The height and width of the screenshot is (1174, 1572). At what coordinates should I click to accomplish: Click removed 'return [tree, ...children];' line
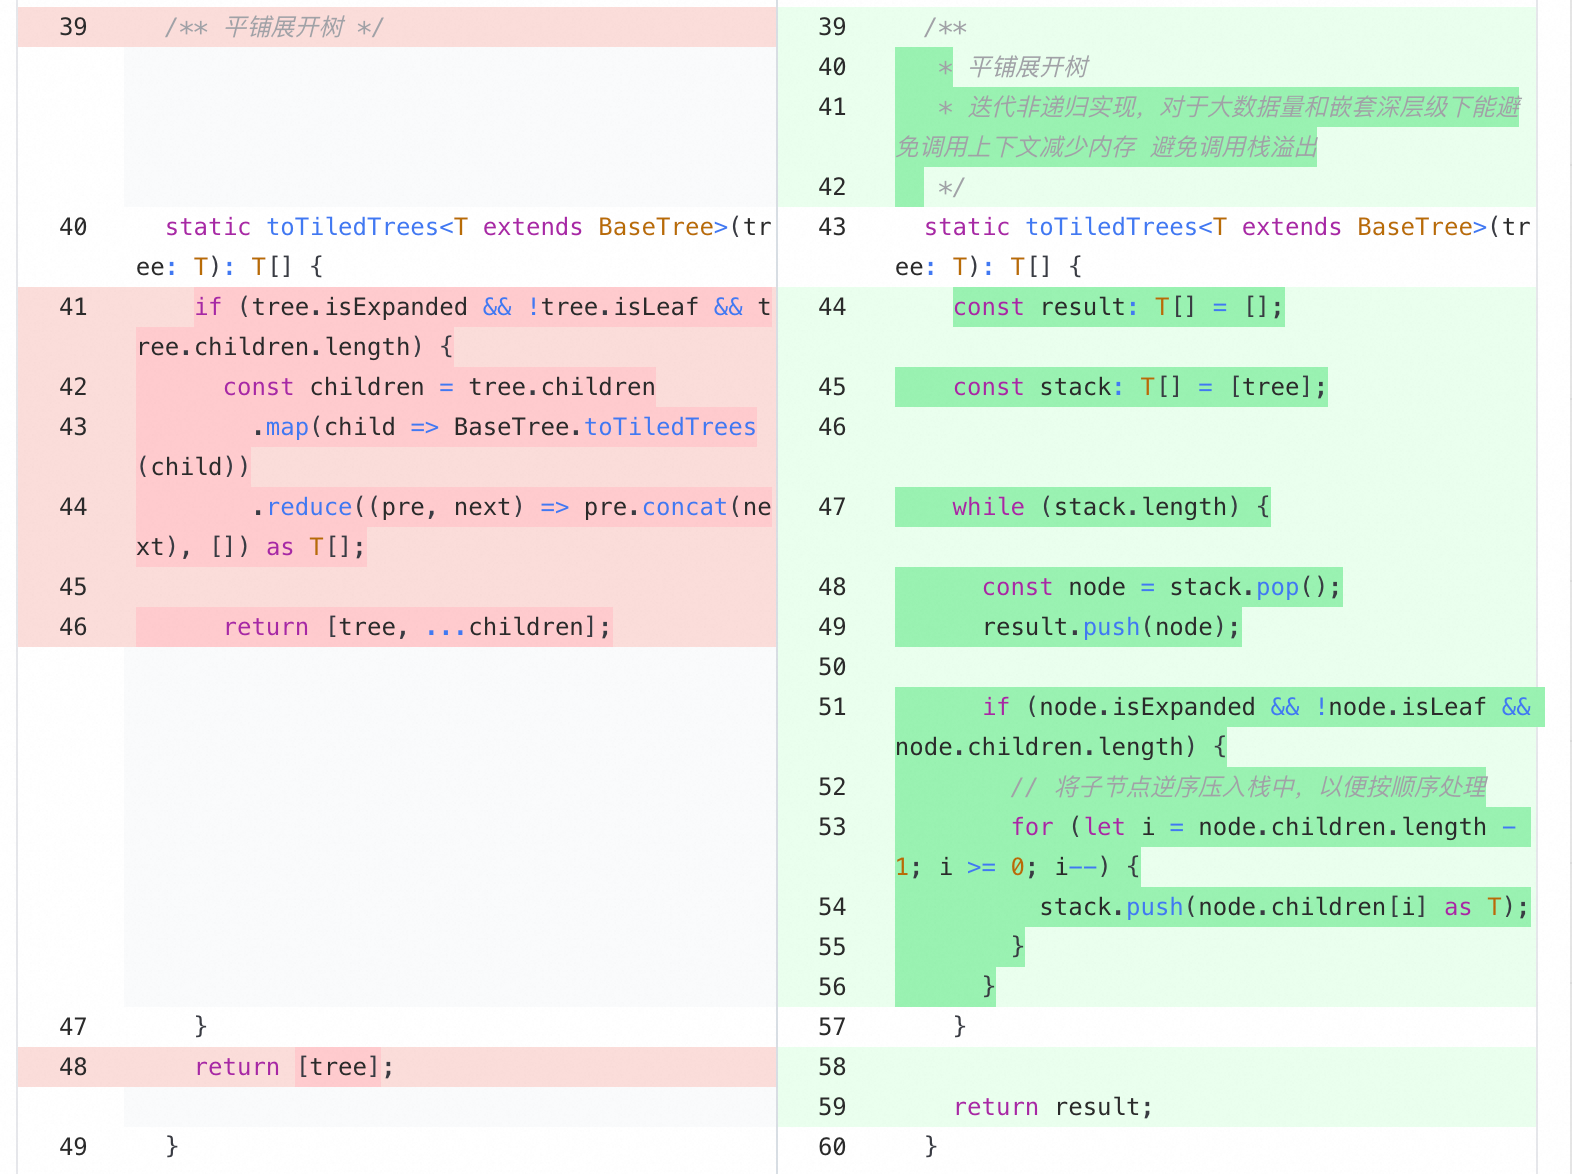coord(417,627)
